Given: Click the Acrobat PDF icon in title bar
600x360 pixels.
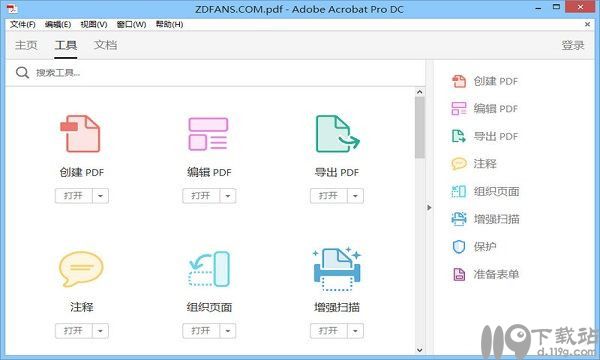Looking at the screenshot, I should pyautogui.click(x=12, y=8).
